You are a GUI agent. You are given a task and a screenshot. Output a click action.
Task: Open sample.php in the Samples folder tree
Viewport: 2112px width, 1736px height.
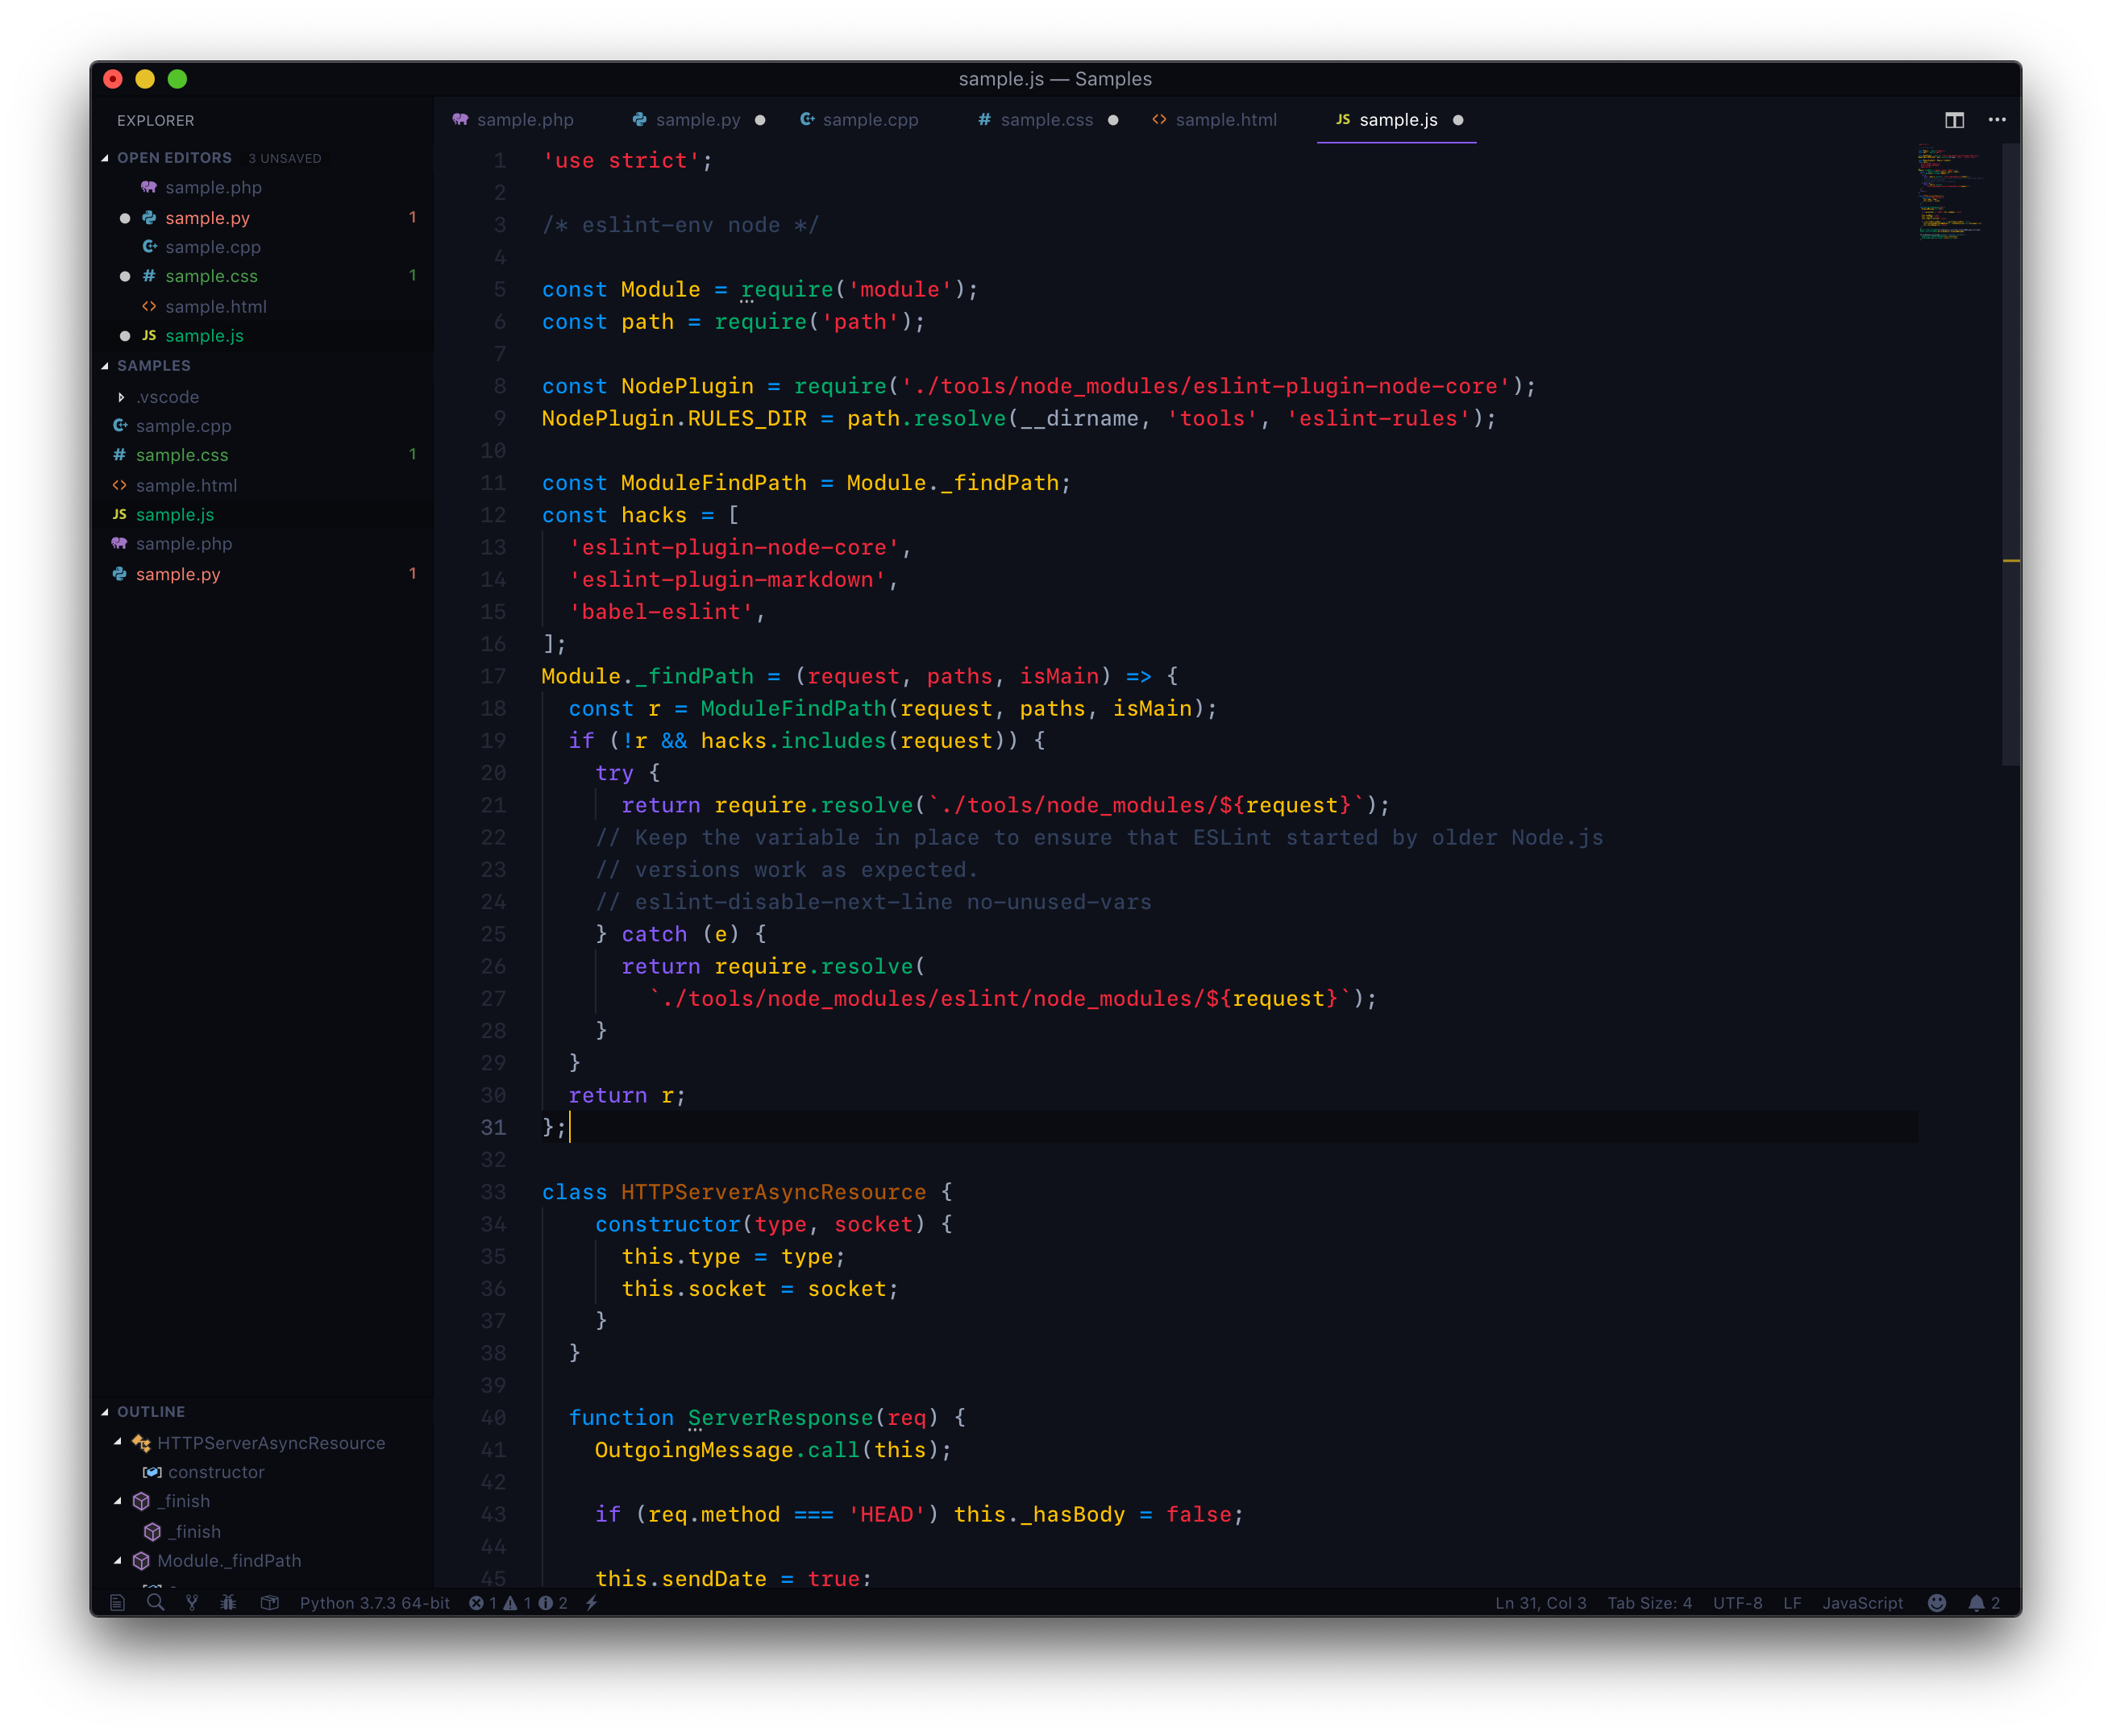pos(184,544)
